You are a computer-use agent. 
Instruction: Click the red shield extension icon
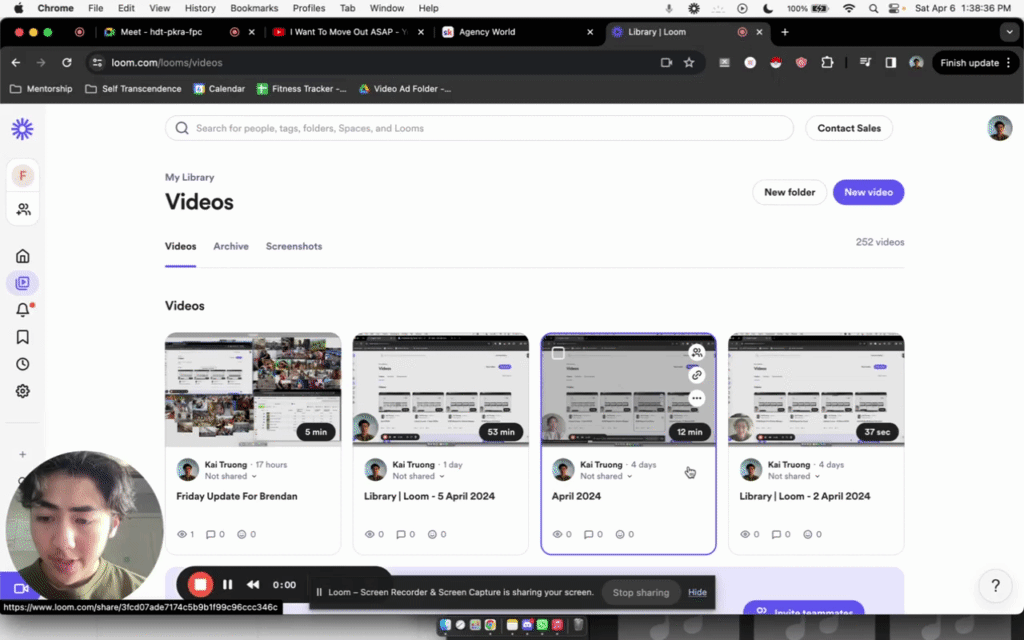pos(801,63)
